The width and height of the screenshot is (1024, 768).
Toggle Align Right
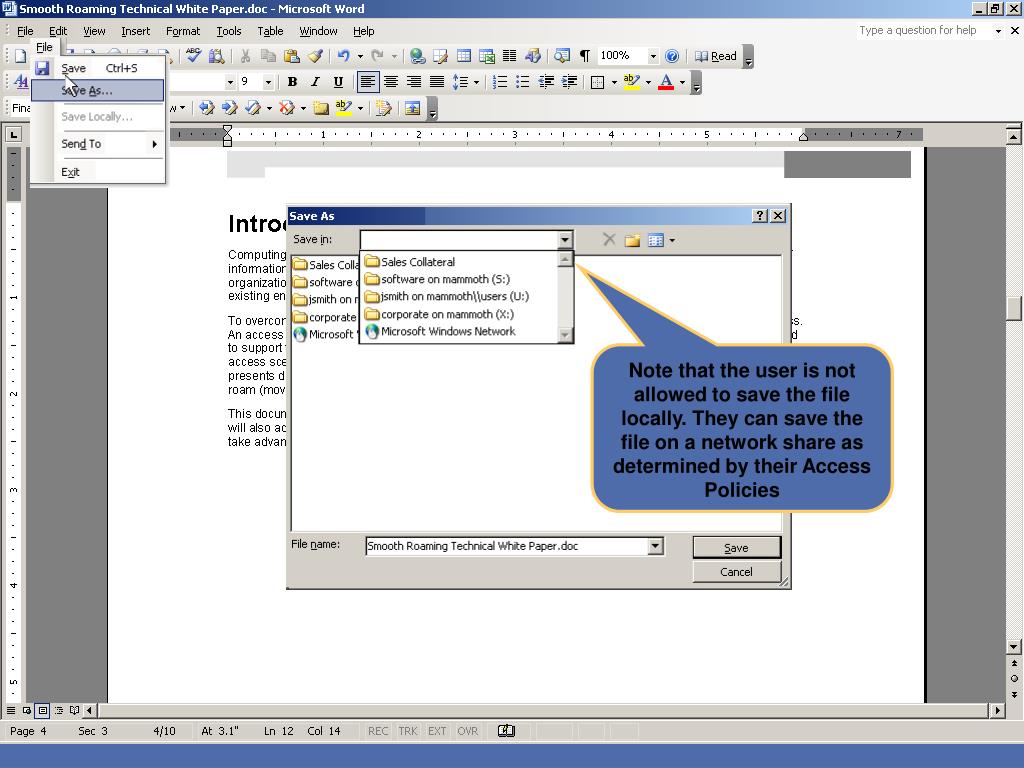tap(413, 82)
